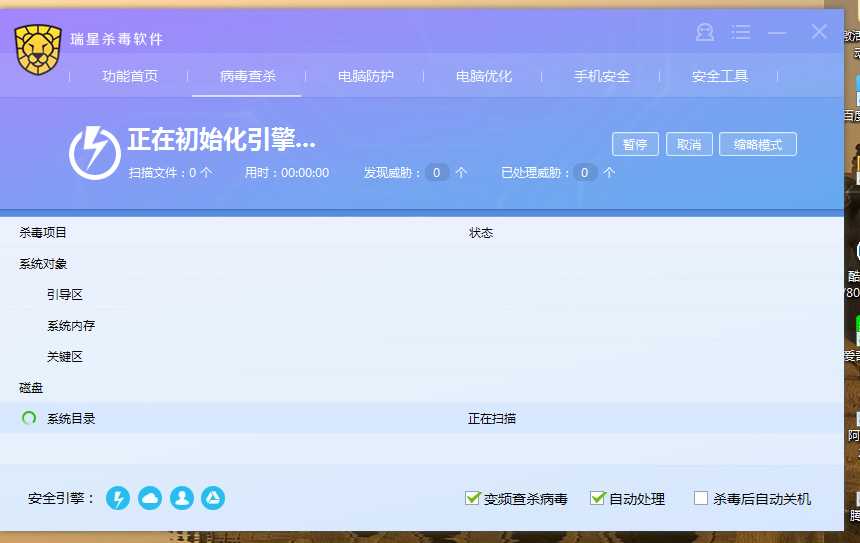This screenshot has width=860, height=543.
Task: Disable 变频查杀病毒 checkbox
Action: click(x=472, y=498)
